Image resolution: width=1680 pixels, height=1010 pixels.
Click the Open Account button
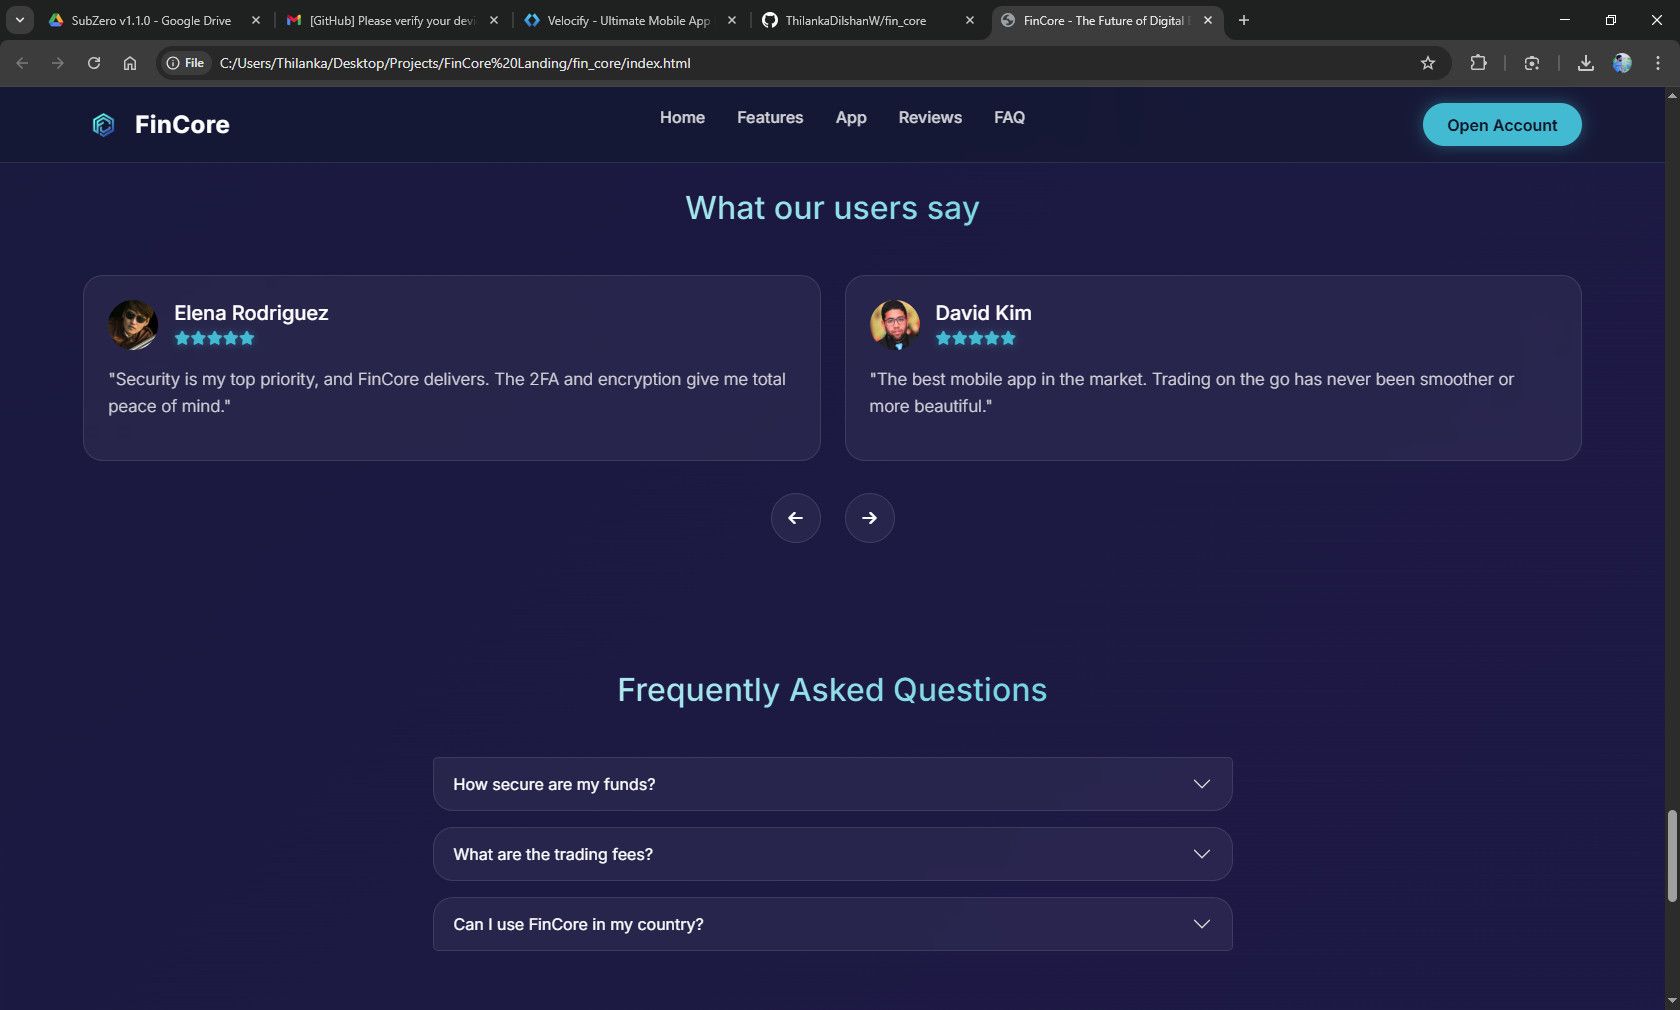pyautogui.click(x=1501, y=125)
